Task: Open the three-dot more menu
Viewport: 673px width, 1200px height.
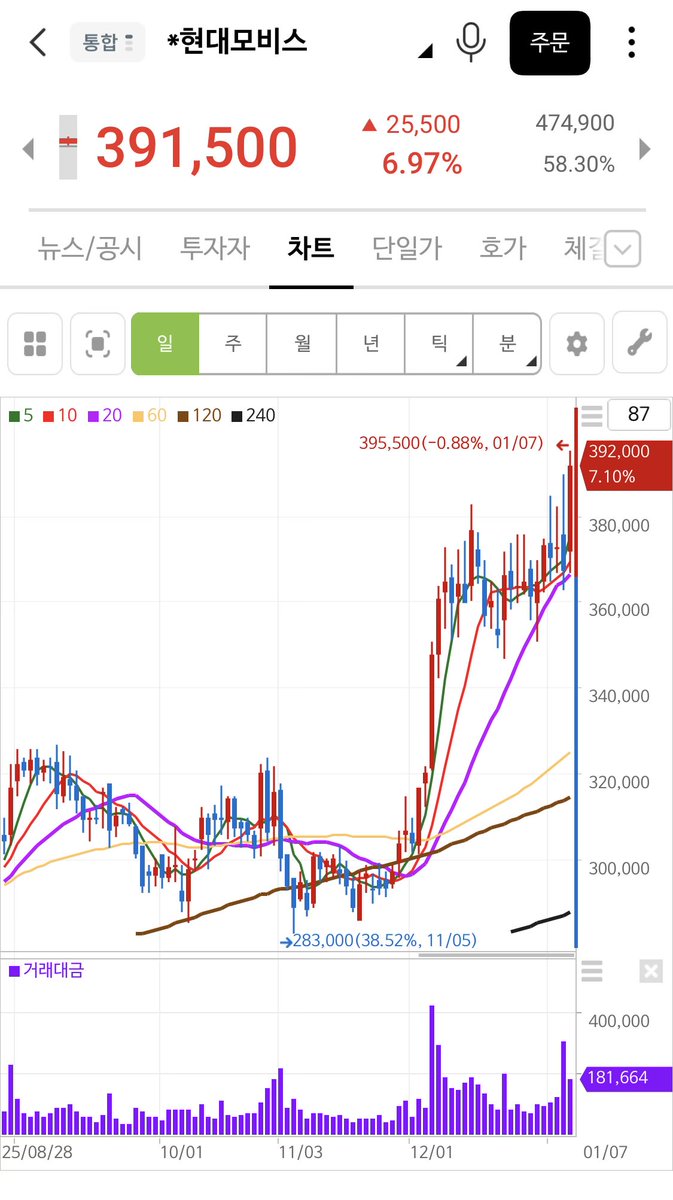Action: coord(631,42)
